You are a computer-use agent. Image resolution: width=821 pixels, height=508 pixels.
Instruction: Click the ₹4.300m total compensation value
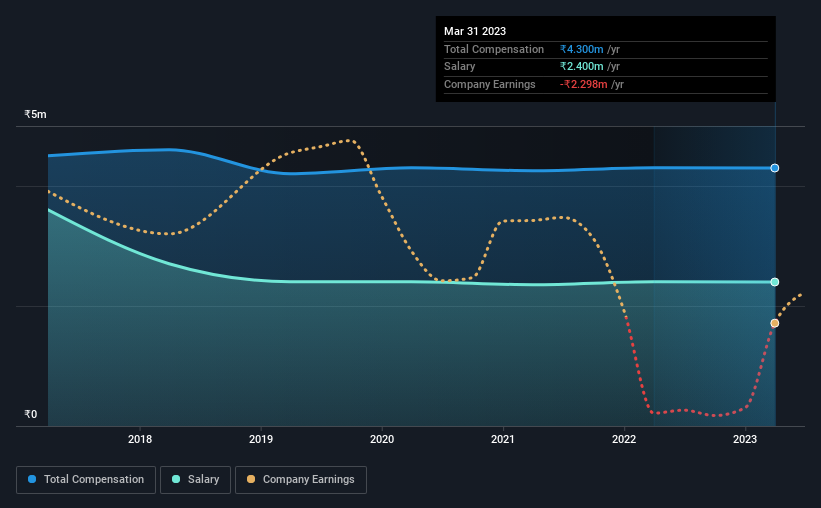point(581,49)
